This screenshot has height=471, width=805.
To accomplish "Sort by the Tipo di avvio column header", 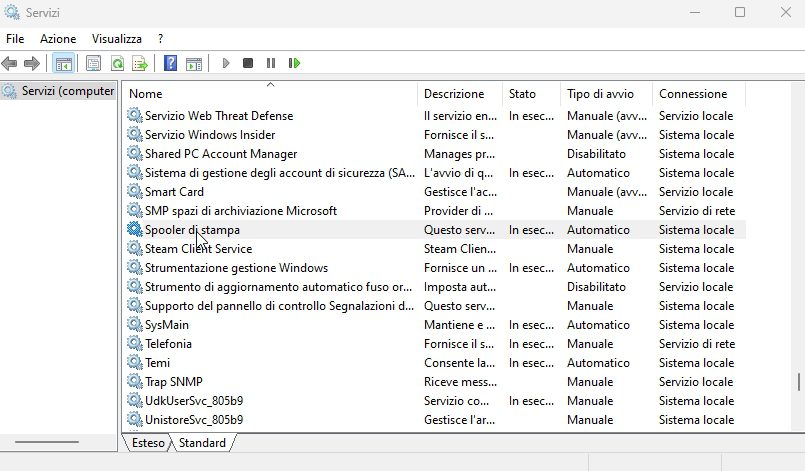I will point(606,93).
